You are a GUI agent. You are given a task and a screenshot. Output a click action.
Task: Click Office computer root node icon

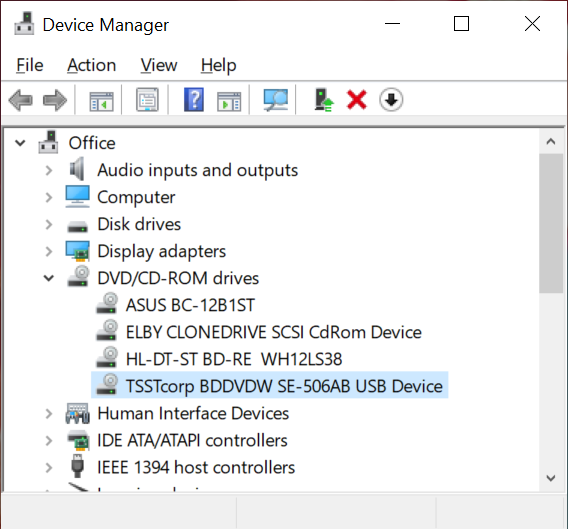tap(48, 142)
